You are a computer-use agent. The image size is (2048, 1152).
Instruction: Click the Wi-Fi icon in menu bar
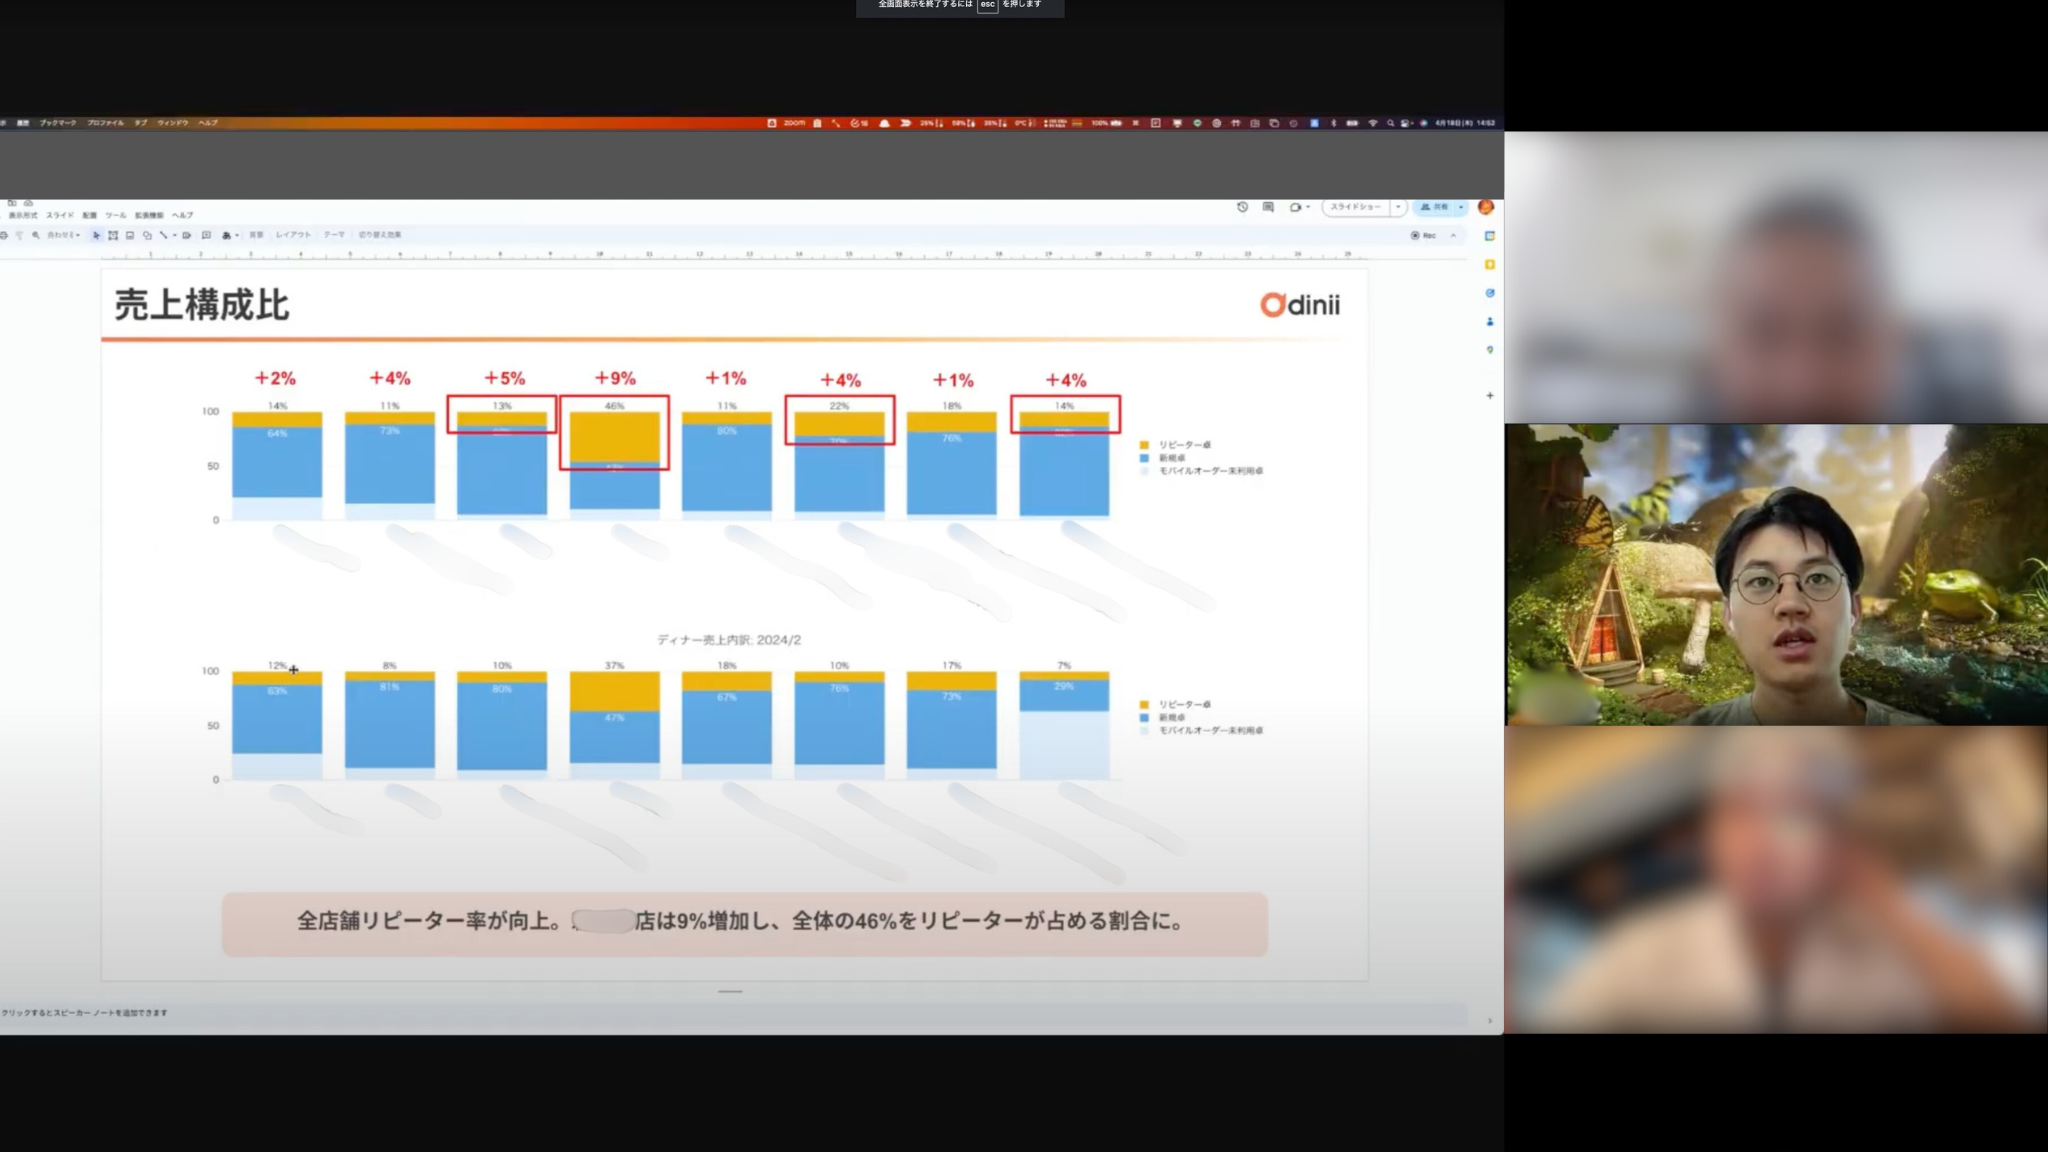1373,123
